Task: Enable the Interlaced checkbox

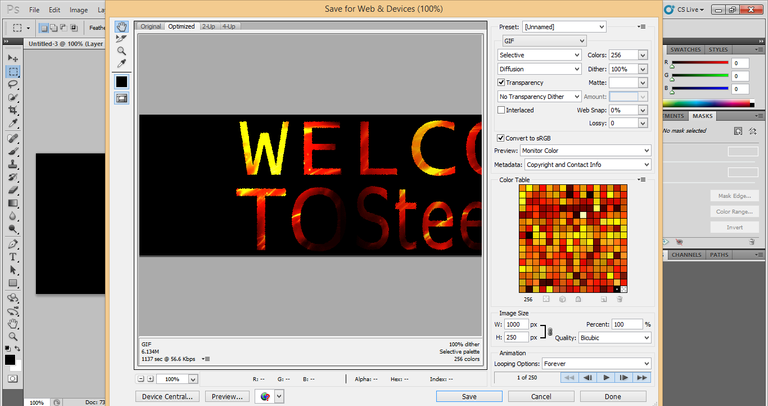Action: point(501,110)
